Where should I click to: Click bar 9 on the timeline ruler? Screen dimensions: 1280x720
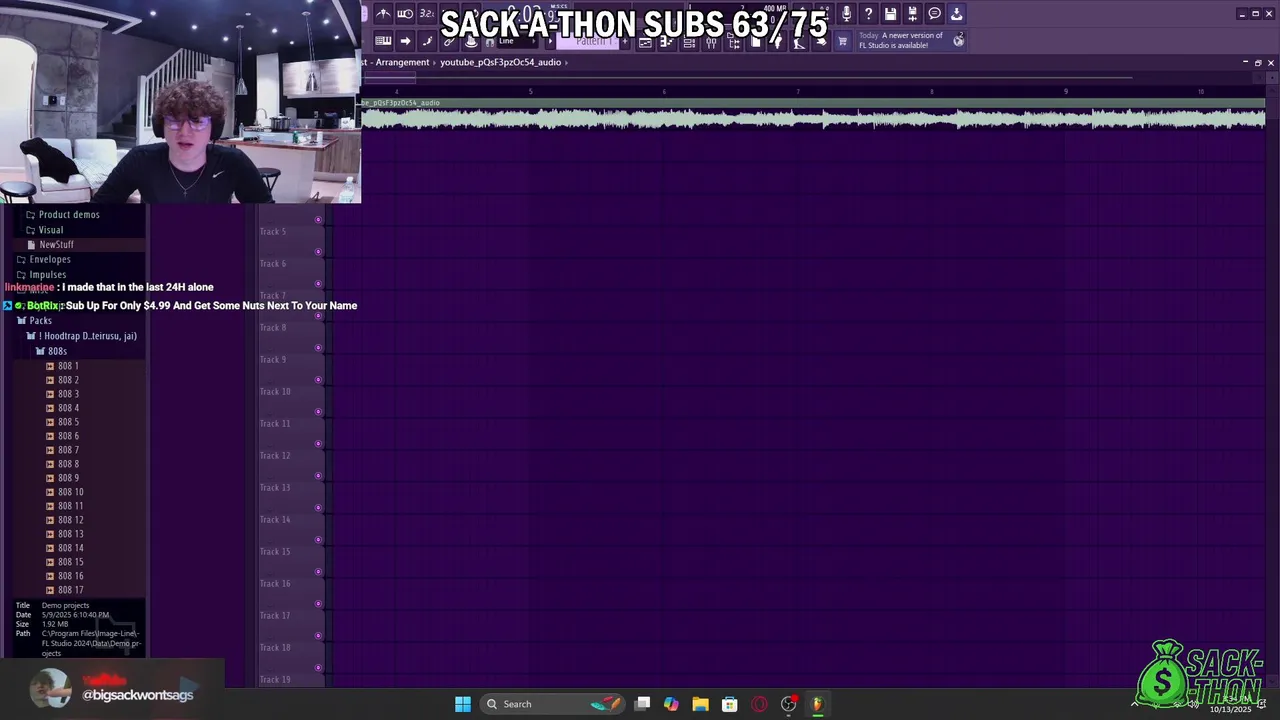1065,92
